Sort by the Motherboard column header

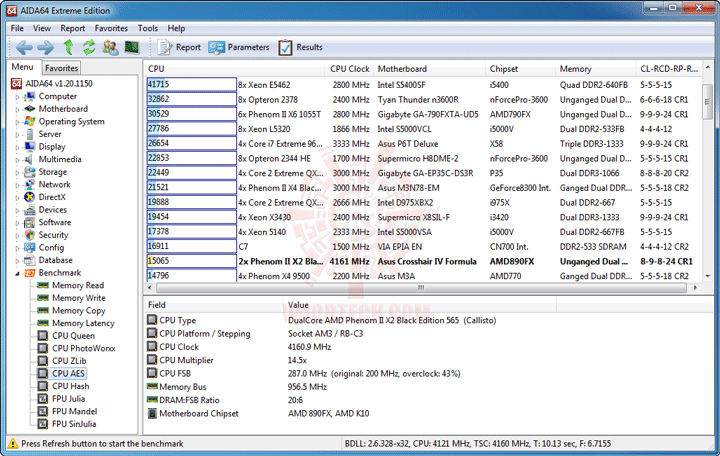tap(430, 69)
